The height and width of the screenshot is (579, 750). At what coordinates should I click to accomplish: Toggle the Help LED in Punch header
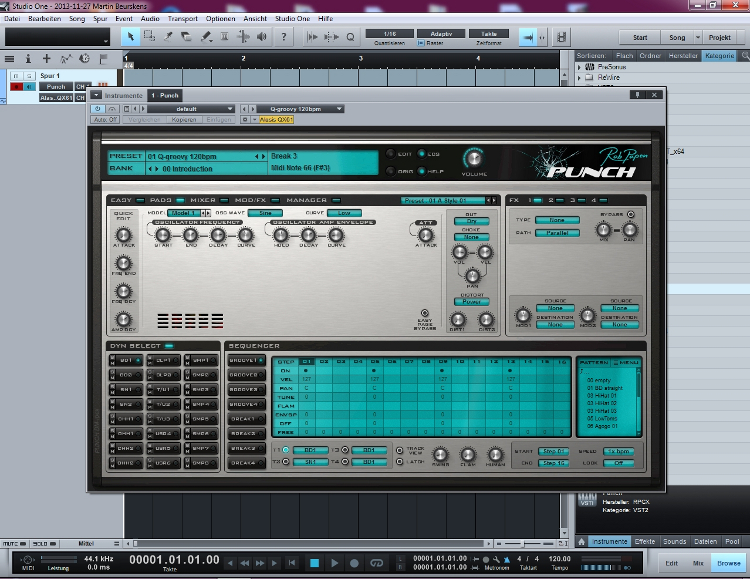[421, 171]
